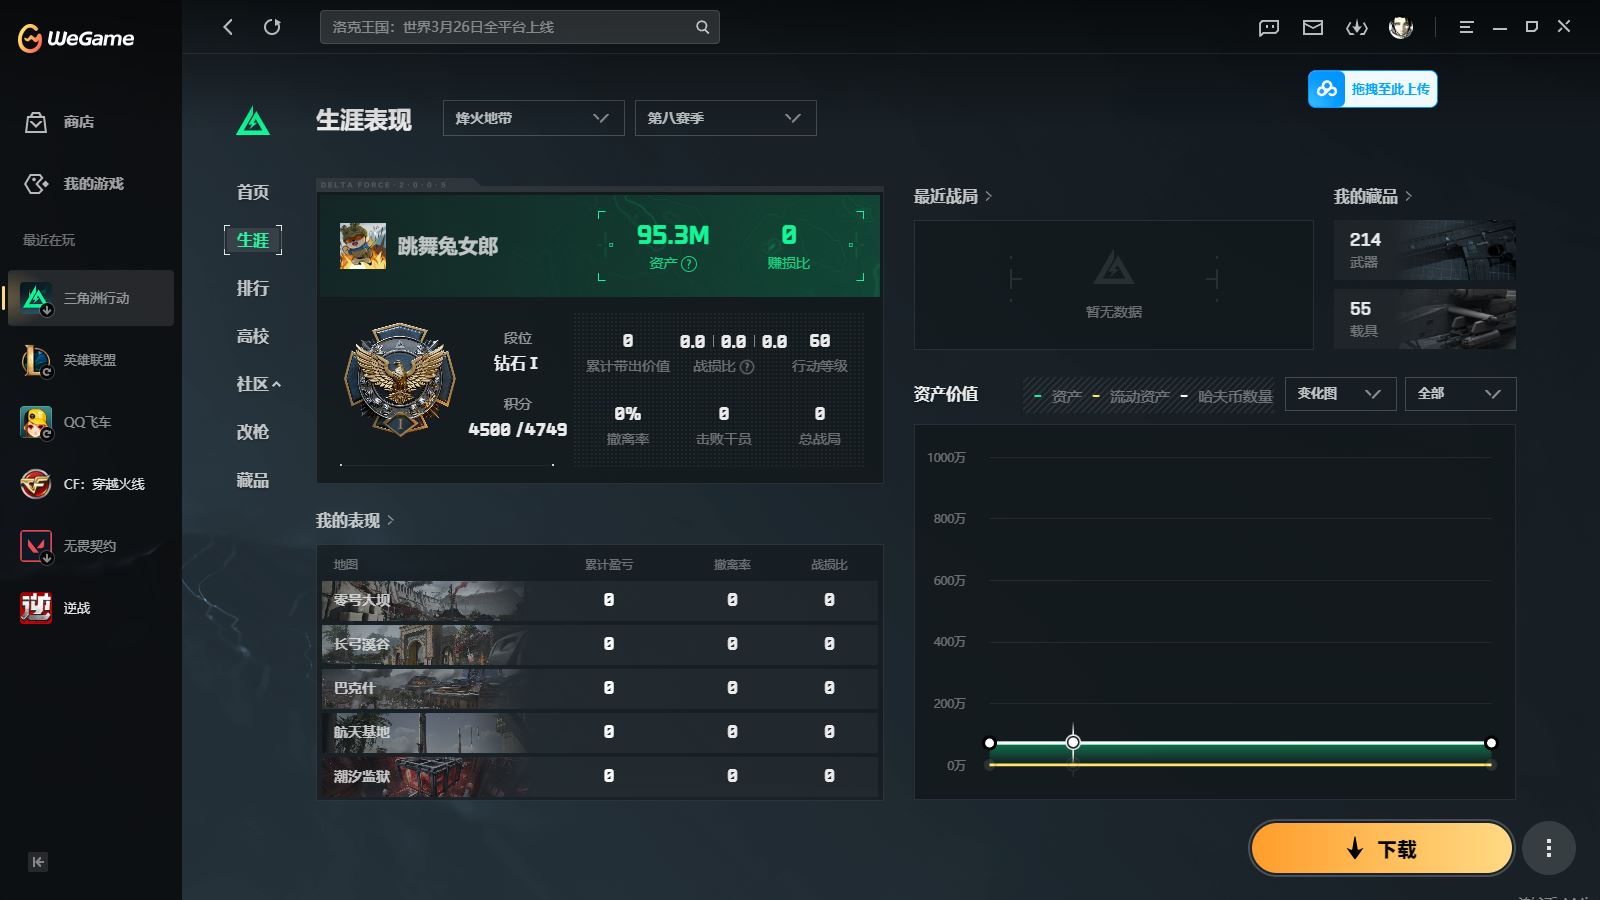Viewport: 1600px width, 900px height.
Task: Select 英雄联盟 in the game sidebar
Action: click(90, 360)
